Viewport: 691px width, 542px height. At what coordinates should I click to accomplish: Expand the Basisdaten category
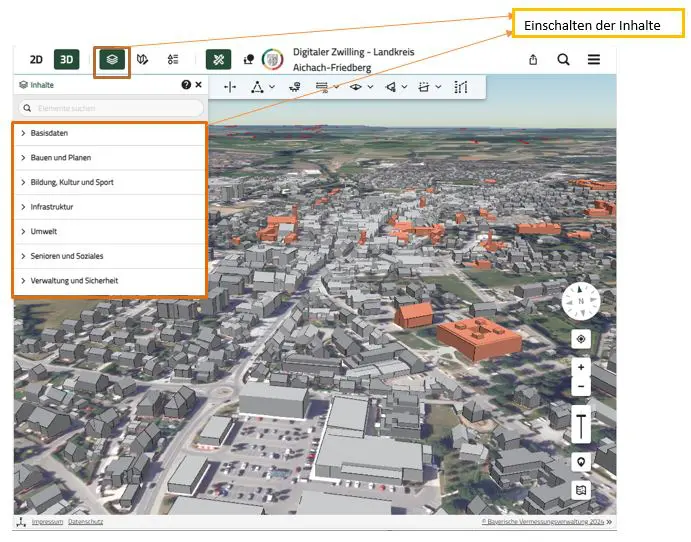pos(50,133)
